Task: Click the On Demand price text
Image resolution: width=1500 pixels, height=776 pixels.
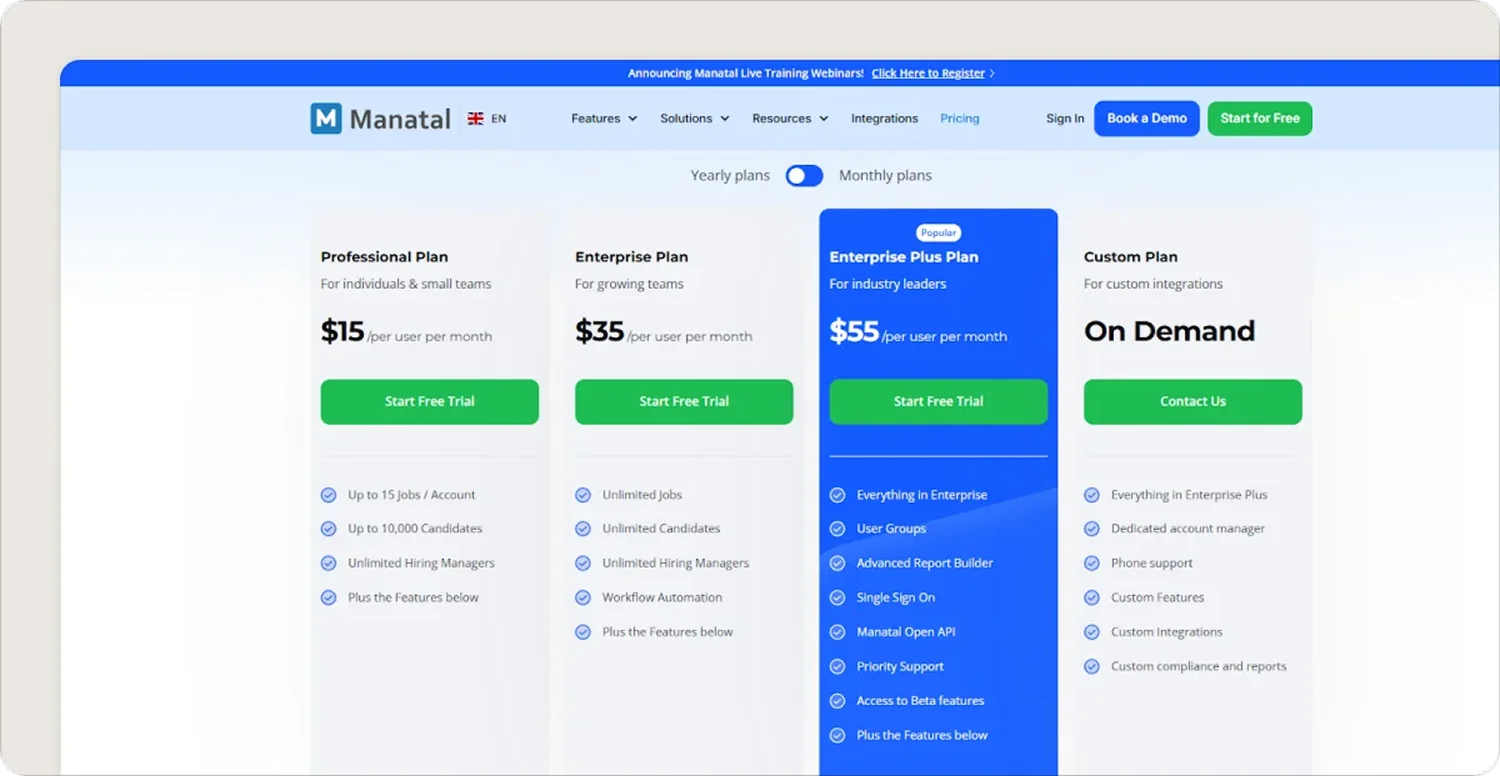Action: pos(1169,331)
